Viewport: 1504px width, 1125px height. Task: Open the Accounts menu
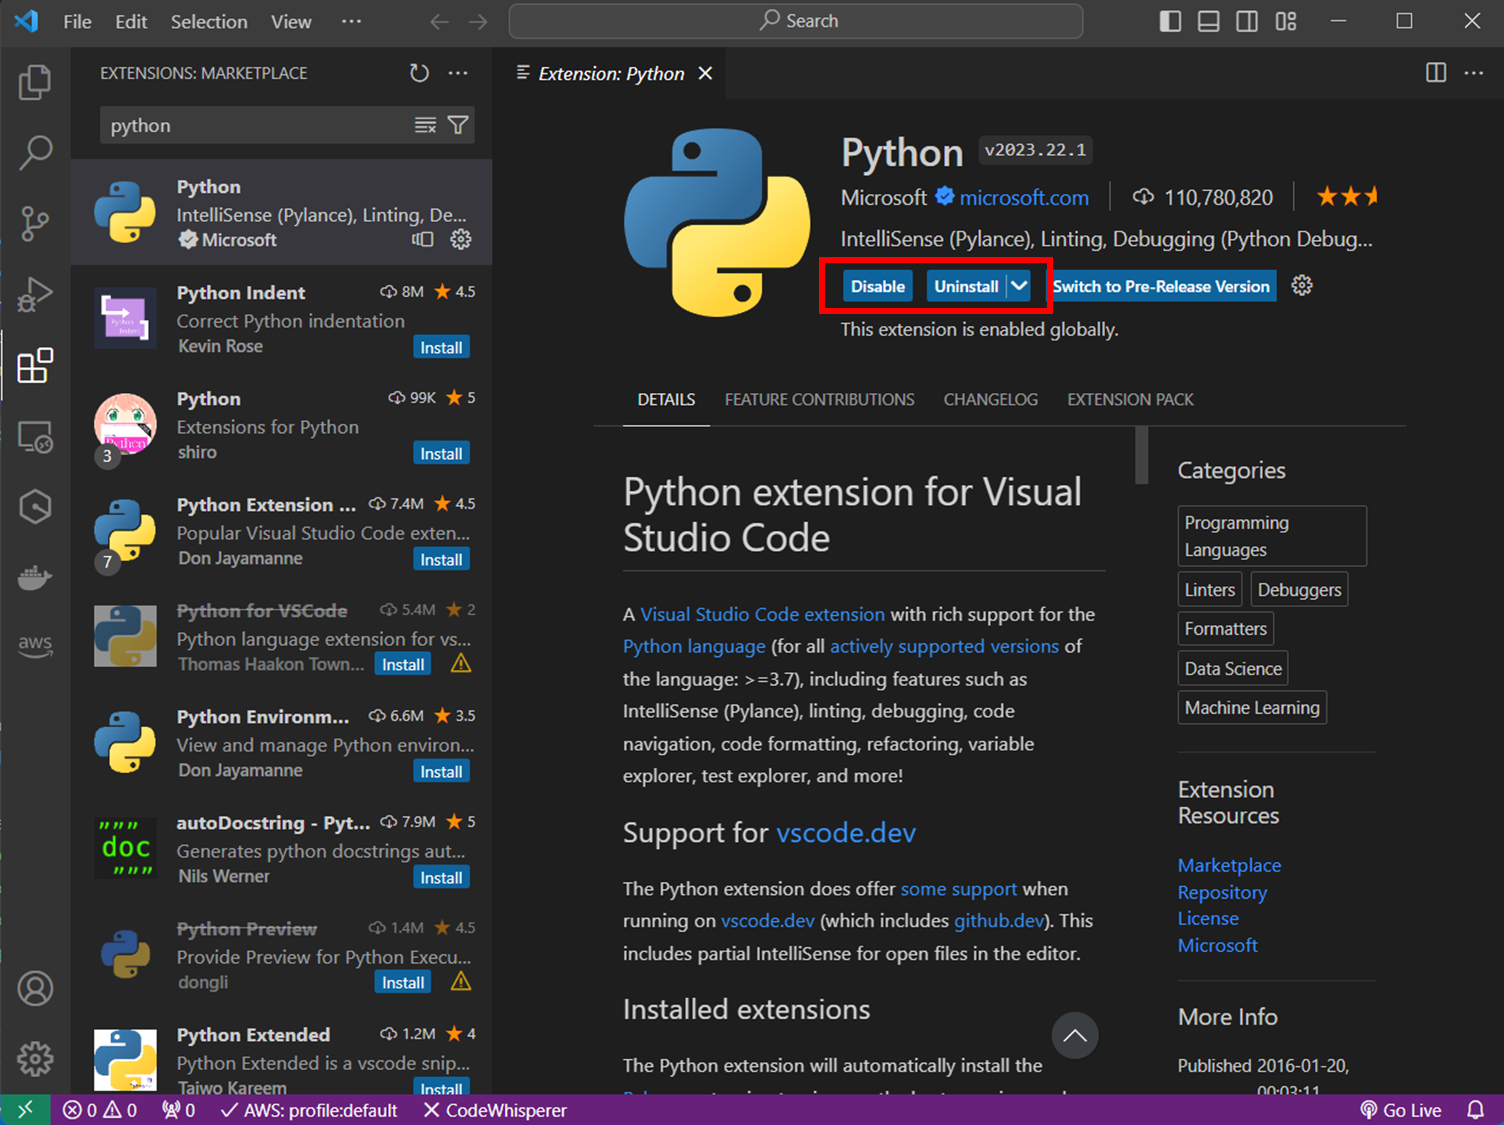[35, 988]
